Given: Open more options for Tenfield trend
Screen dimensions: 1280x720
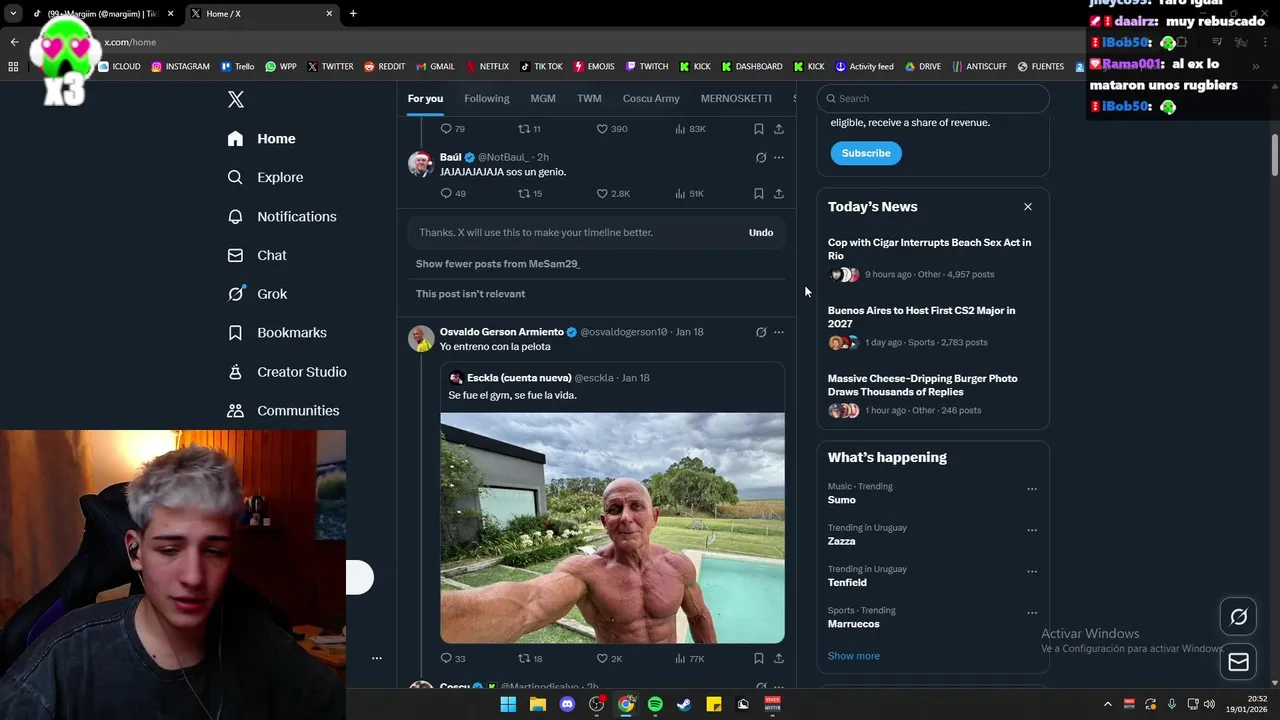Looking at the screenshot, I should pyautogui.click(x=1032, y=571).
